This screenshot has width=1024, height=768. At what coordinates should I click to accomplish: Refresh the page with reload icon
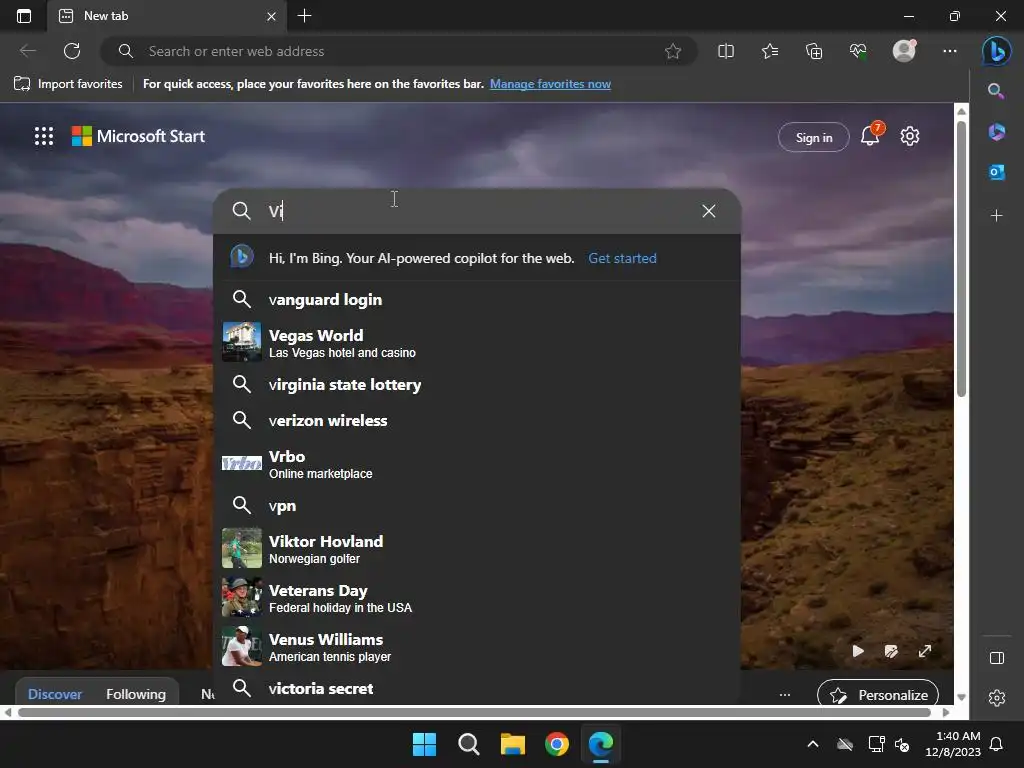click(x=72, y=51)
